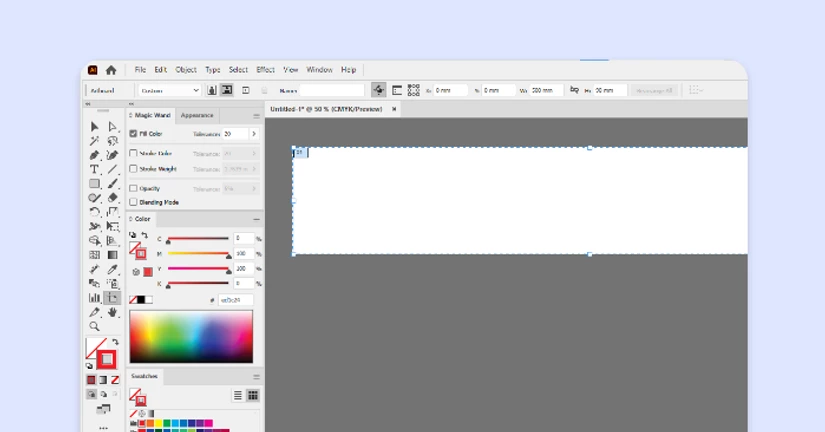Select the Perspective Grid tool
This screenshot has width=825, height=432.
coord(112,240)
